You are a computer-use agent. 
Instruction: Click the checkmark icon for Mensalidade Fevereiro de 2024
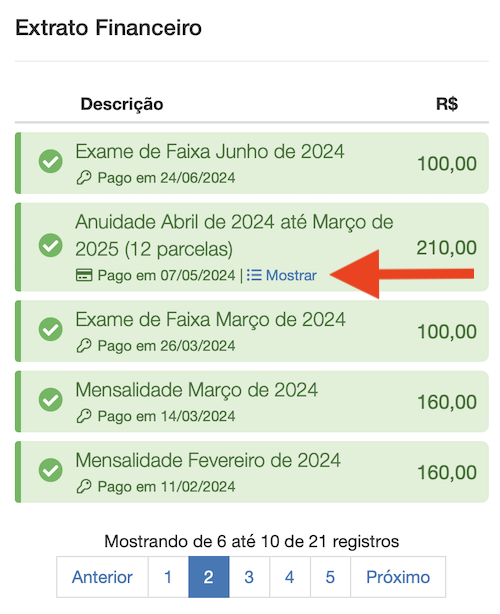51,470
